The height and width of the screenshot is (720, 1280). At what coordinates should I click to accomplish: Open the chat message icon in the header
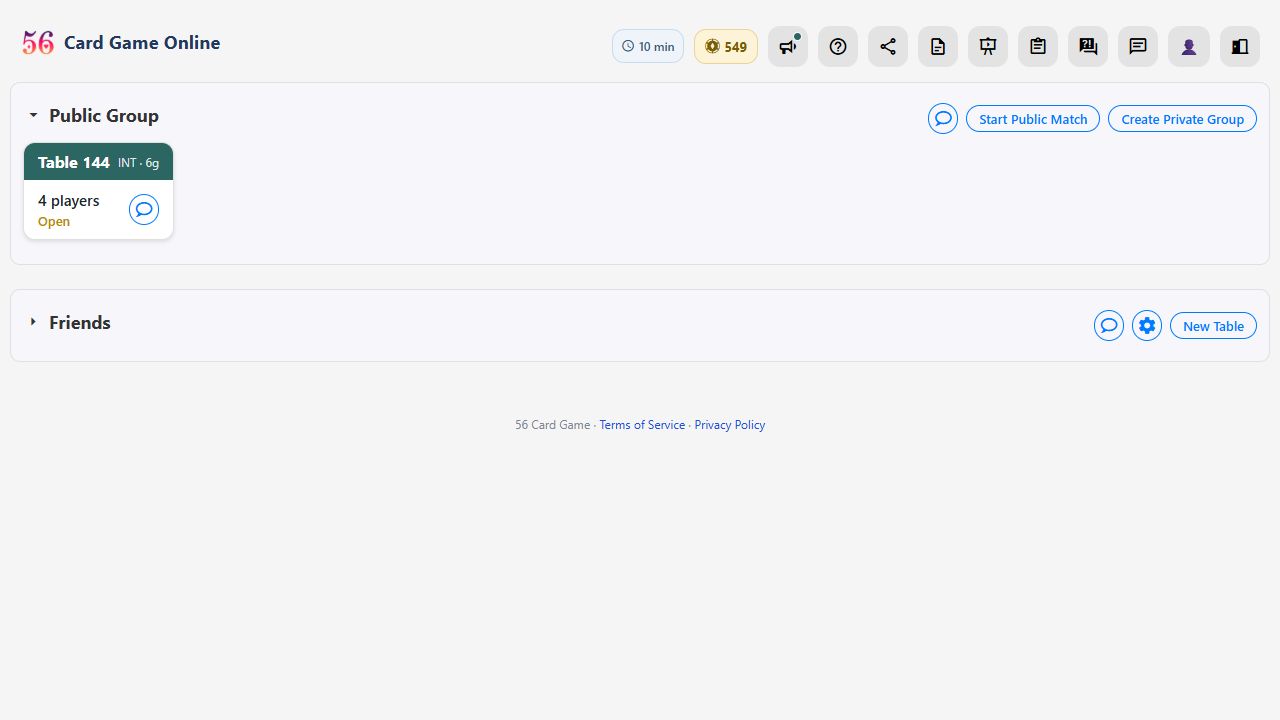(1138, 46)
